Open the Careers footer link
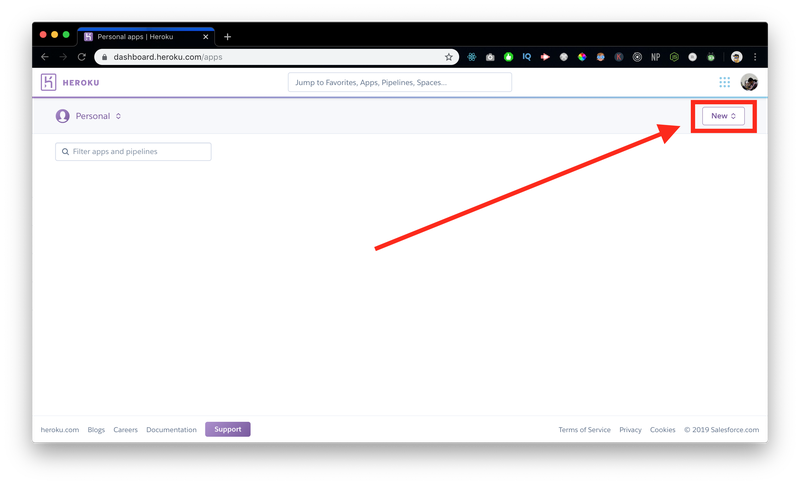Screen dimensions: 800x485 (x=126, y=429)
